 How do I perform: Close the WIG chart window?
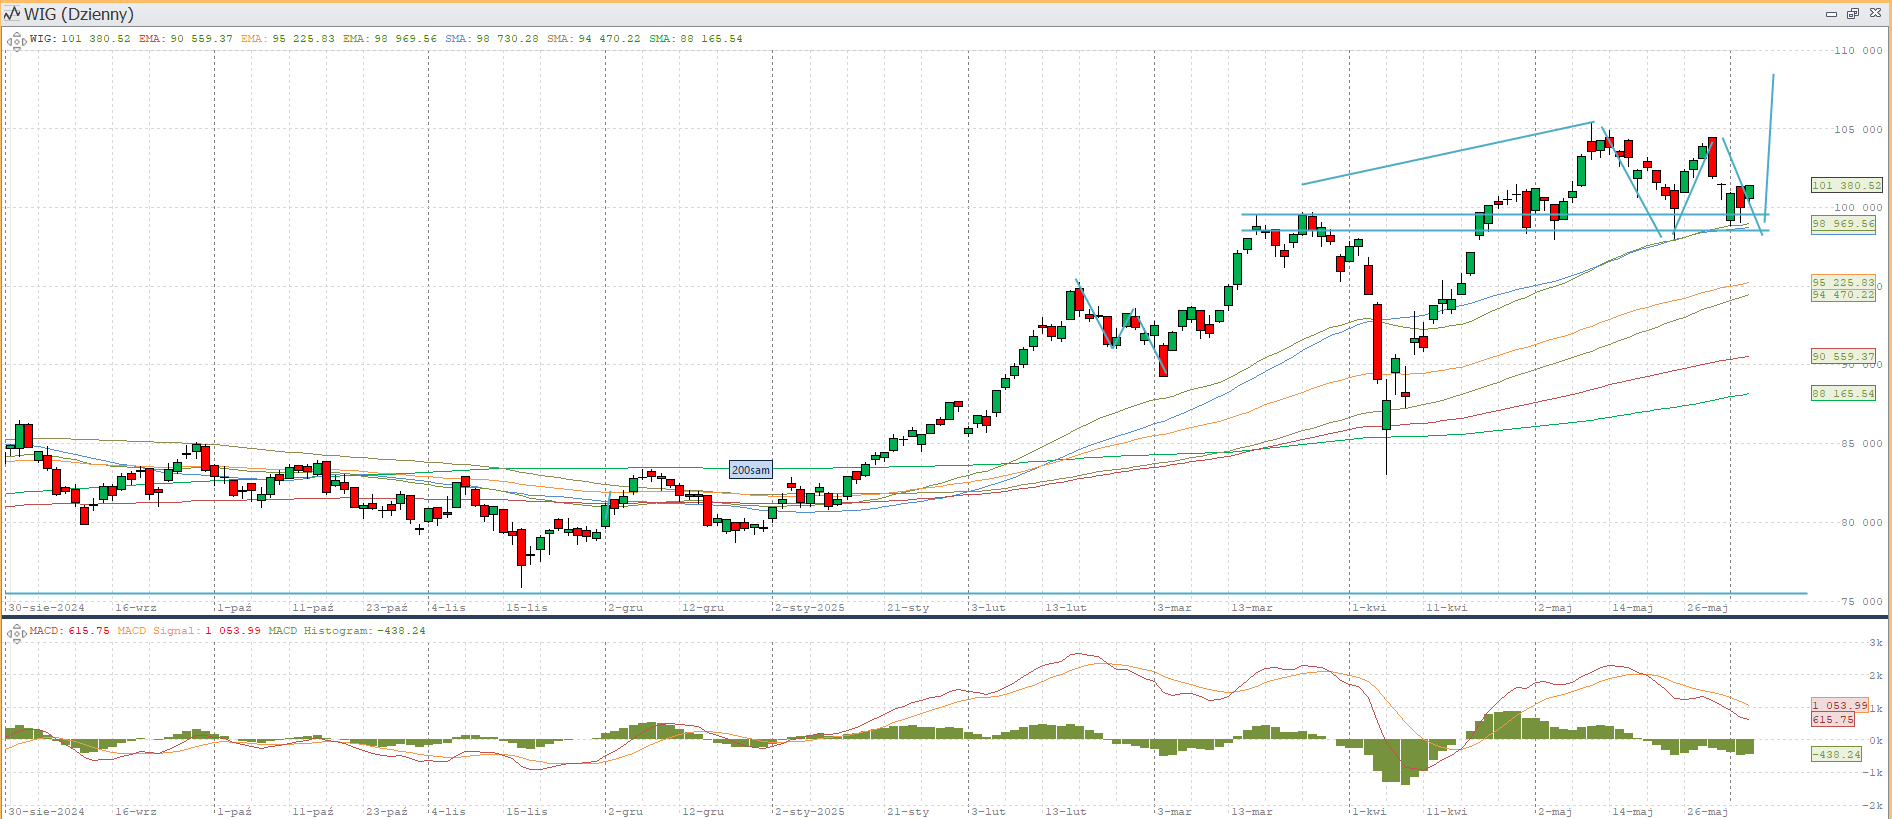(1875, 14)
